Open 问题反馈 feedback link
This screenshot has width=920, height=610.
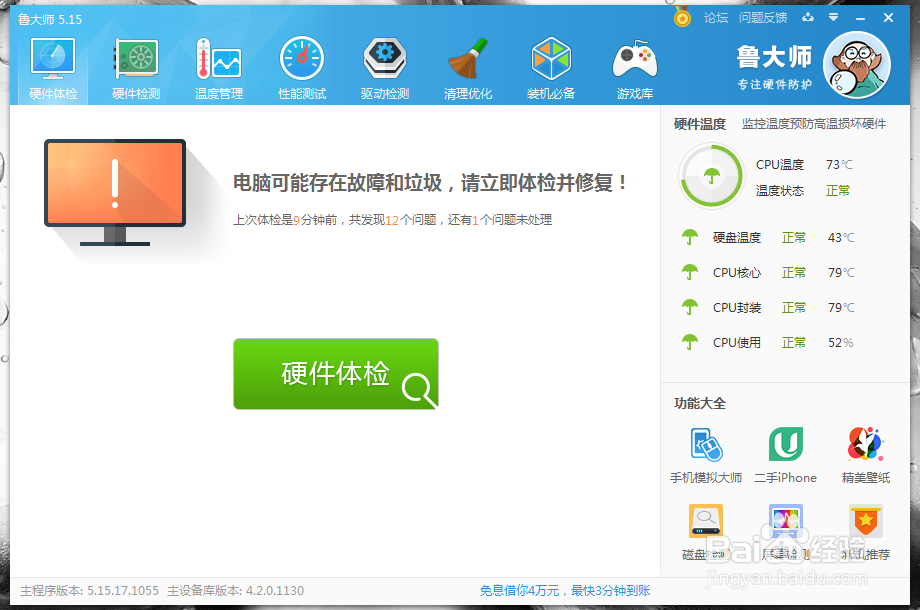point(763,18)
